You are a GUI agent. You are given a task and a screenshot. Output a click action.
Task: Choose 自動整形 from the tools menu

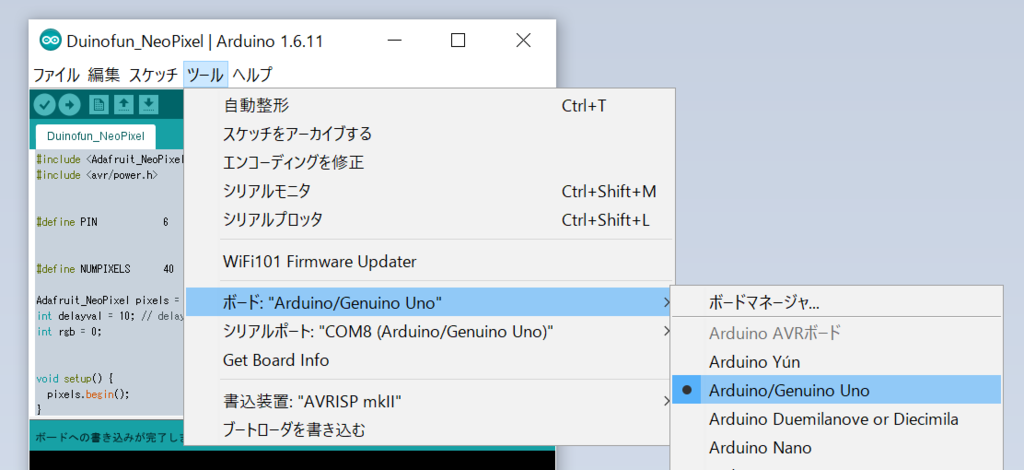pos(429,105)
